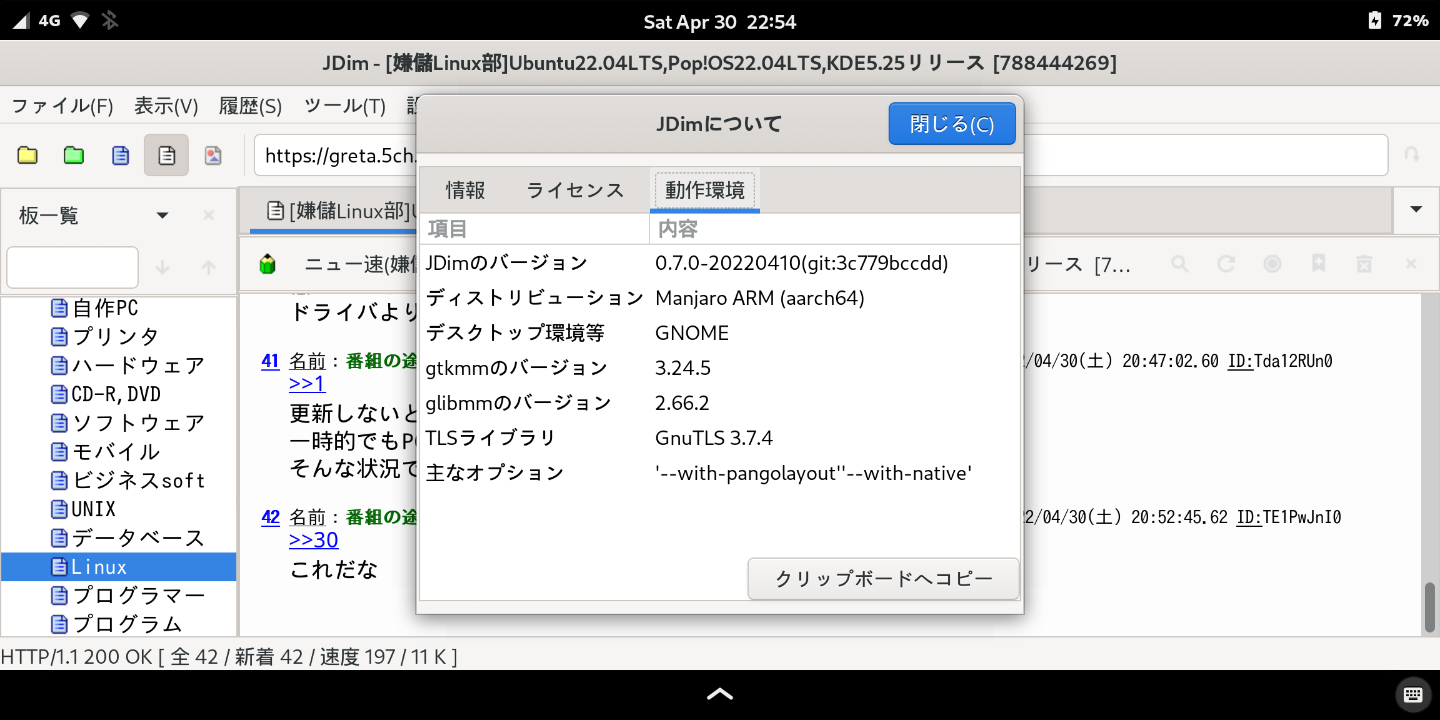Close the 板一覧 sidebar with its x
Image resolution: width=1440 pixels, height=720 pixels.
[x=209, y=215]
